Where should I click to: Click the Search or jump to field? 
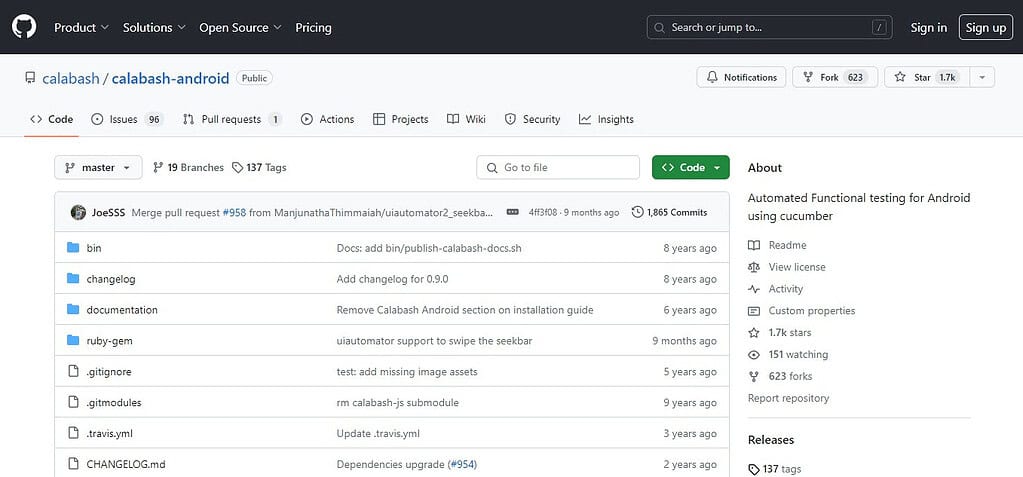tap(769, 27)
